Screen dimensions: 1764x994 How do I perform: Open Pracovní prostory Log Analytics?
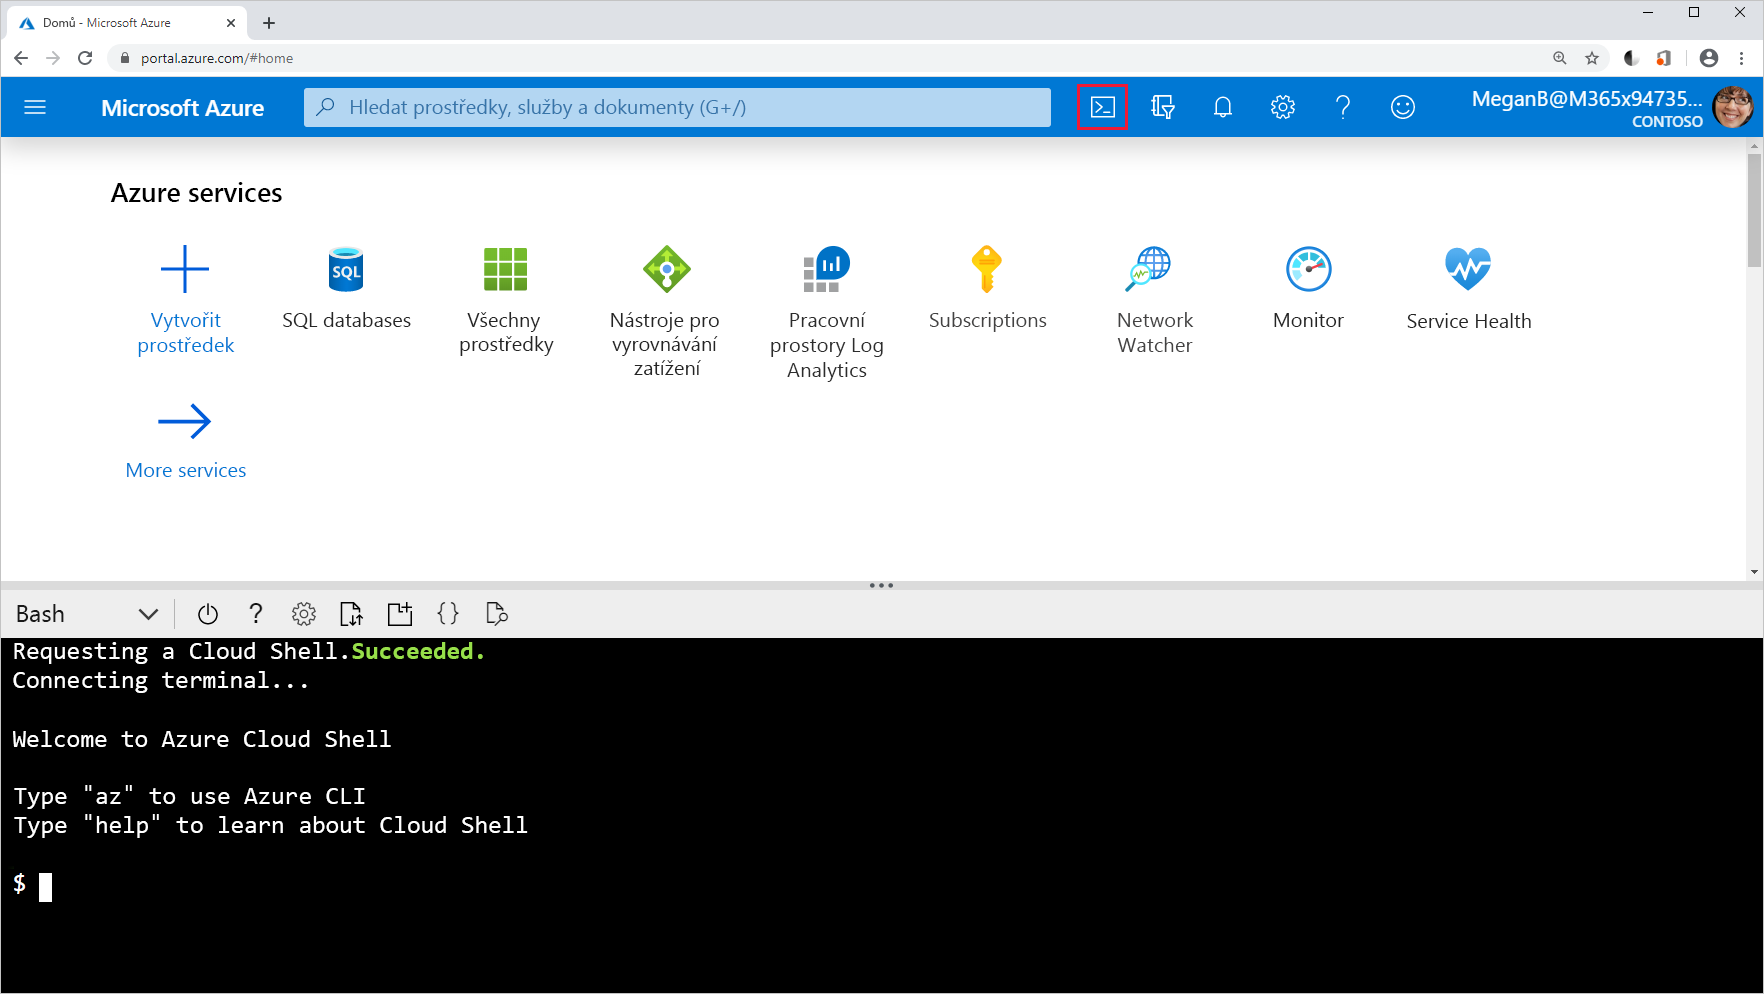(x=826, y=269)
